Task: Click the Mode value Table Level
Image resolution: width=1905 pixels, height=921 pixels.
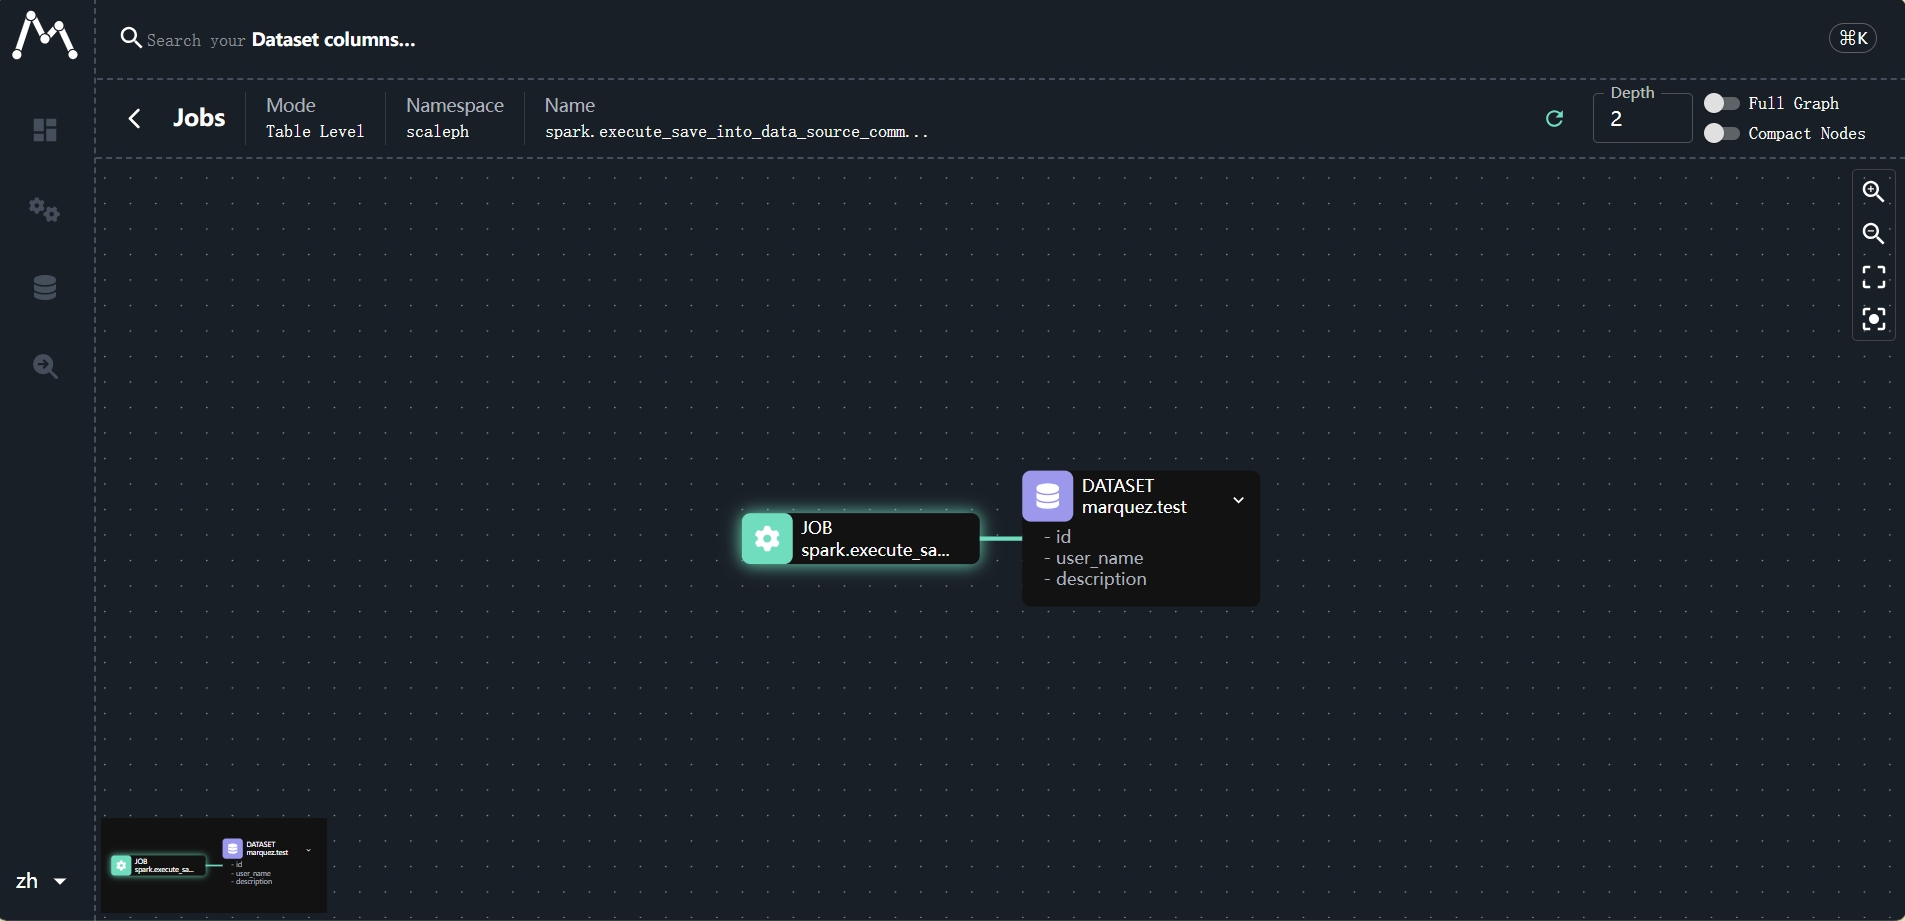Action: (x=315, y=131)
